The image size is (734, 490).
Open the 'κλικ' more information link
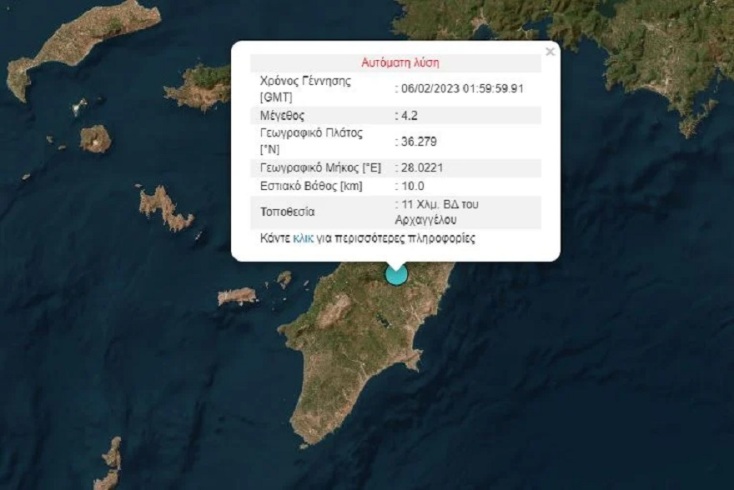coord(303,238)
